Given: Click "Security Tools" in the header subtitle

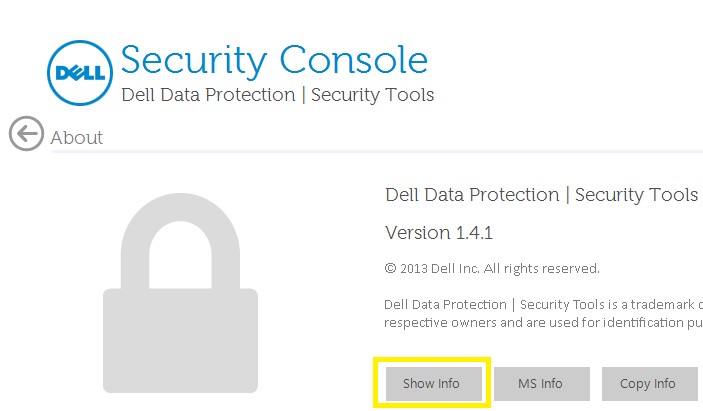Looking at the screenshot, I should pyautogui.click(x=372, y=95).
